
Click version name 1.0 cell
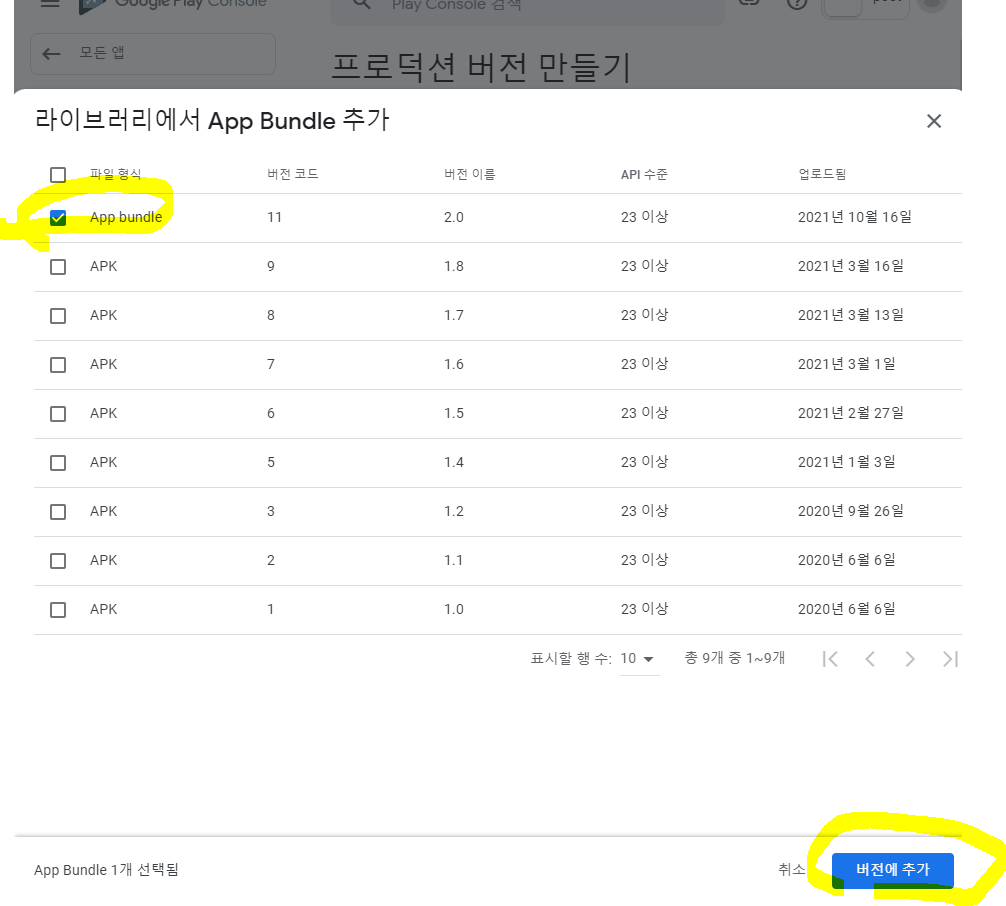pyautogui.click(x=454, y=609)
